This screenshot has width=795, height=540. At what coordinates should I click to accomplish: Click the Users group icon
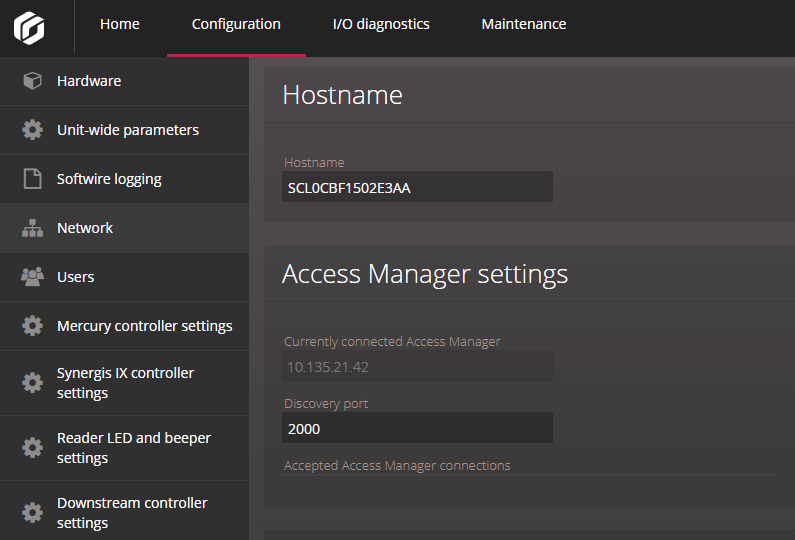pos(32,277)
